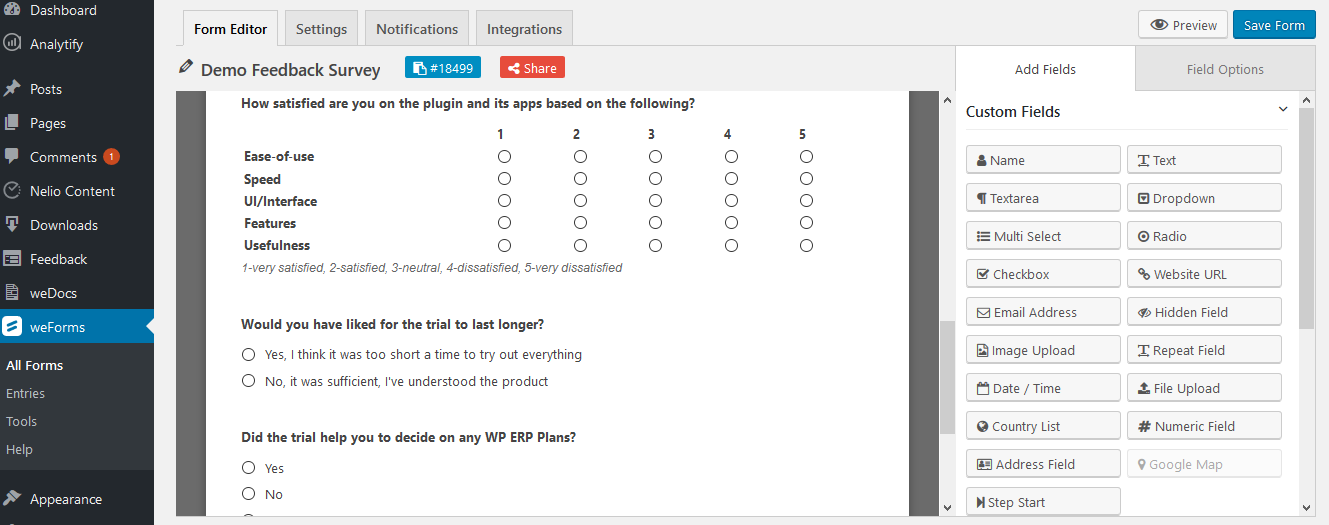Screen dimensions: 1329x525
Task: Open the Field Options tab
Action: (1225, 69)
